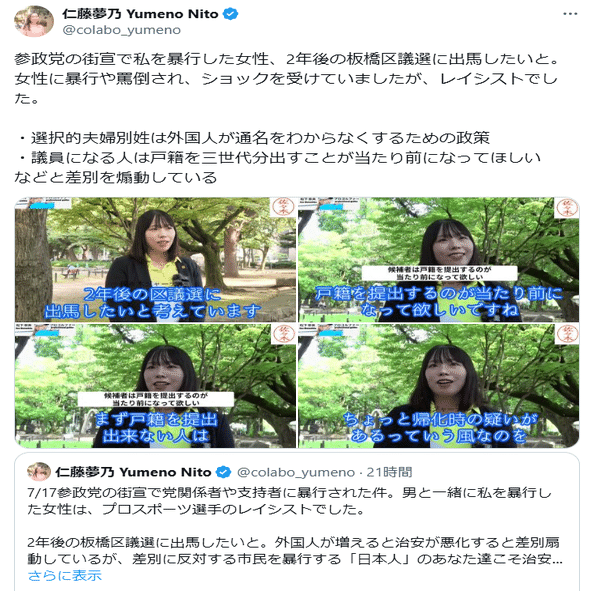Image resolution: width=591 pixels, height=591 pixels.
Task: Click red stamp logo on bottom-right video image
Action: point(567,334)
